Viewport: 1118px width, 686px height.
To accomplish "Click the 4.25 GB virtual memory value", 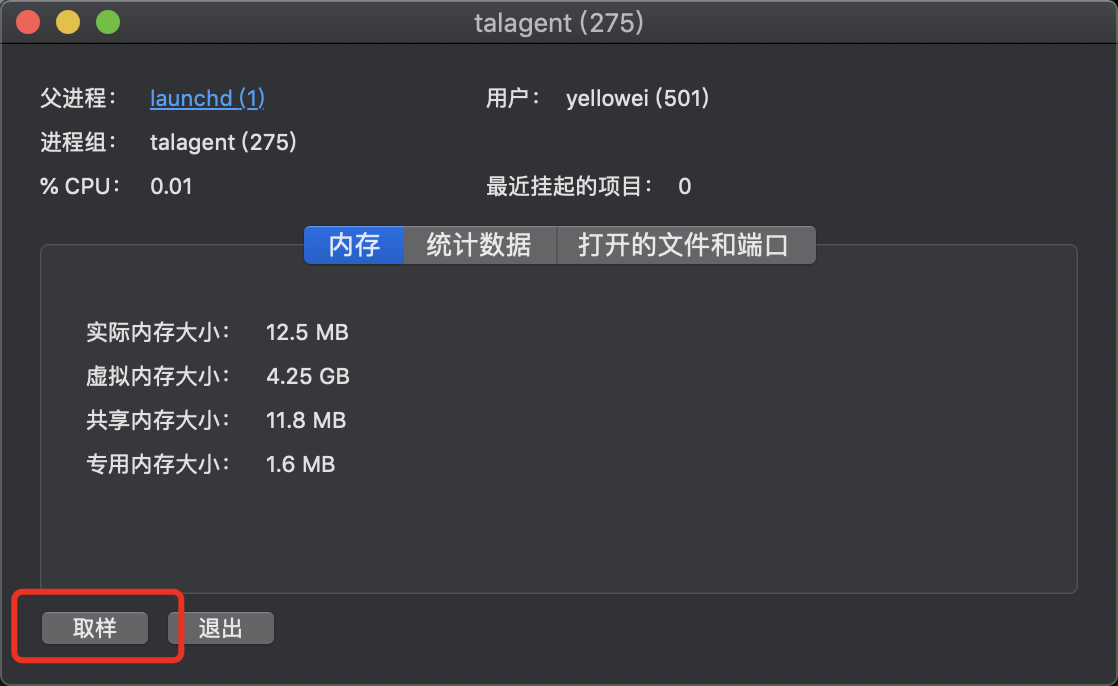I will (x=308, y=377).
